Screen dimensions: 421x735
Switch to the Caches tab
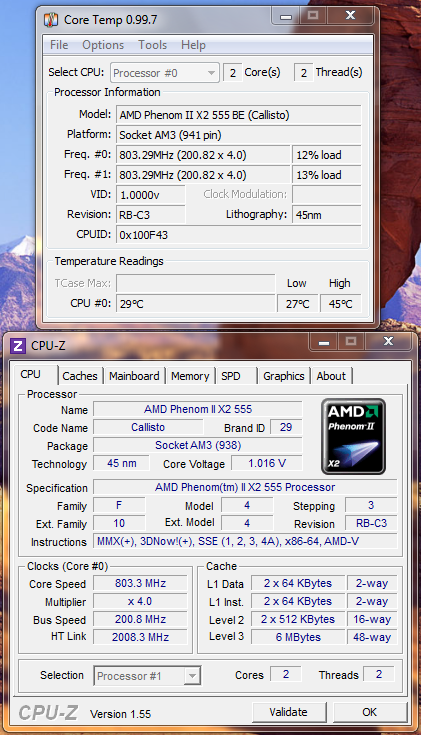(80, 376)
